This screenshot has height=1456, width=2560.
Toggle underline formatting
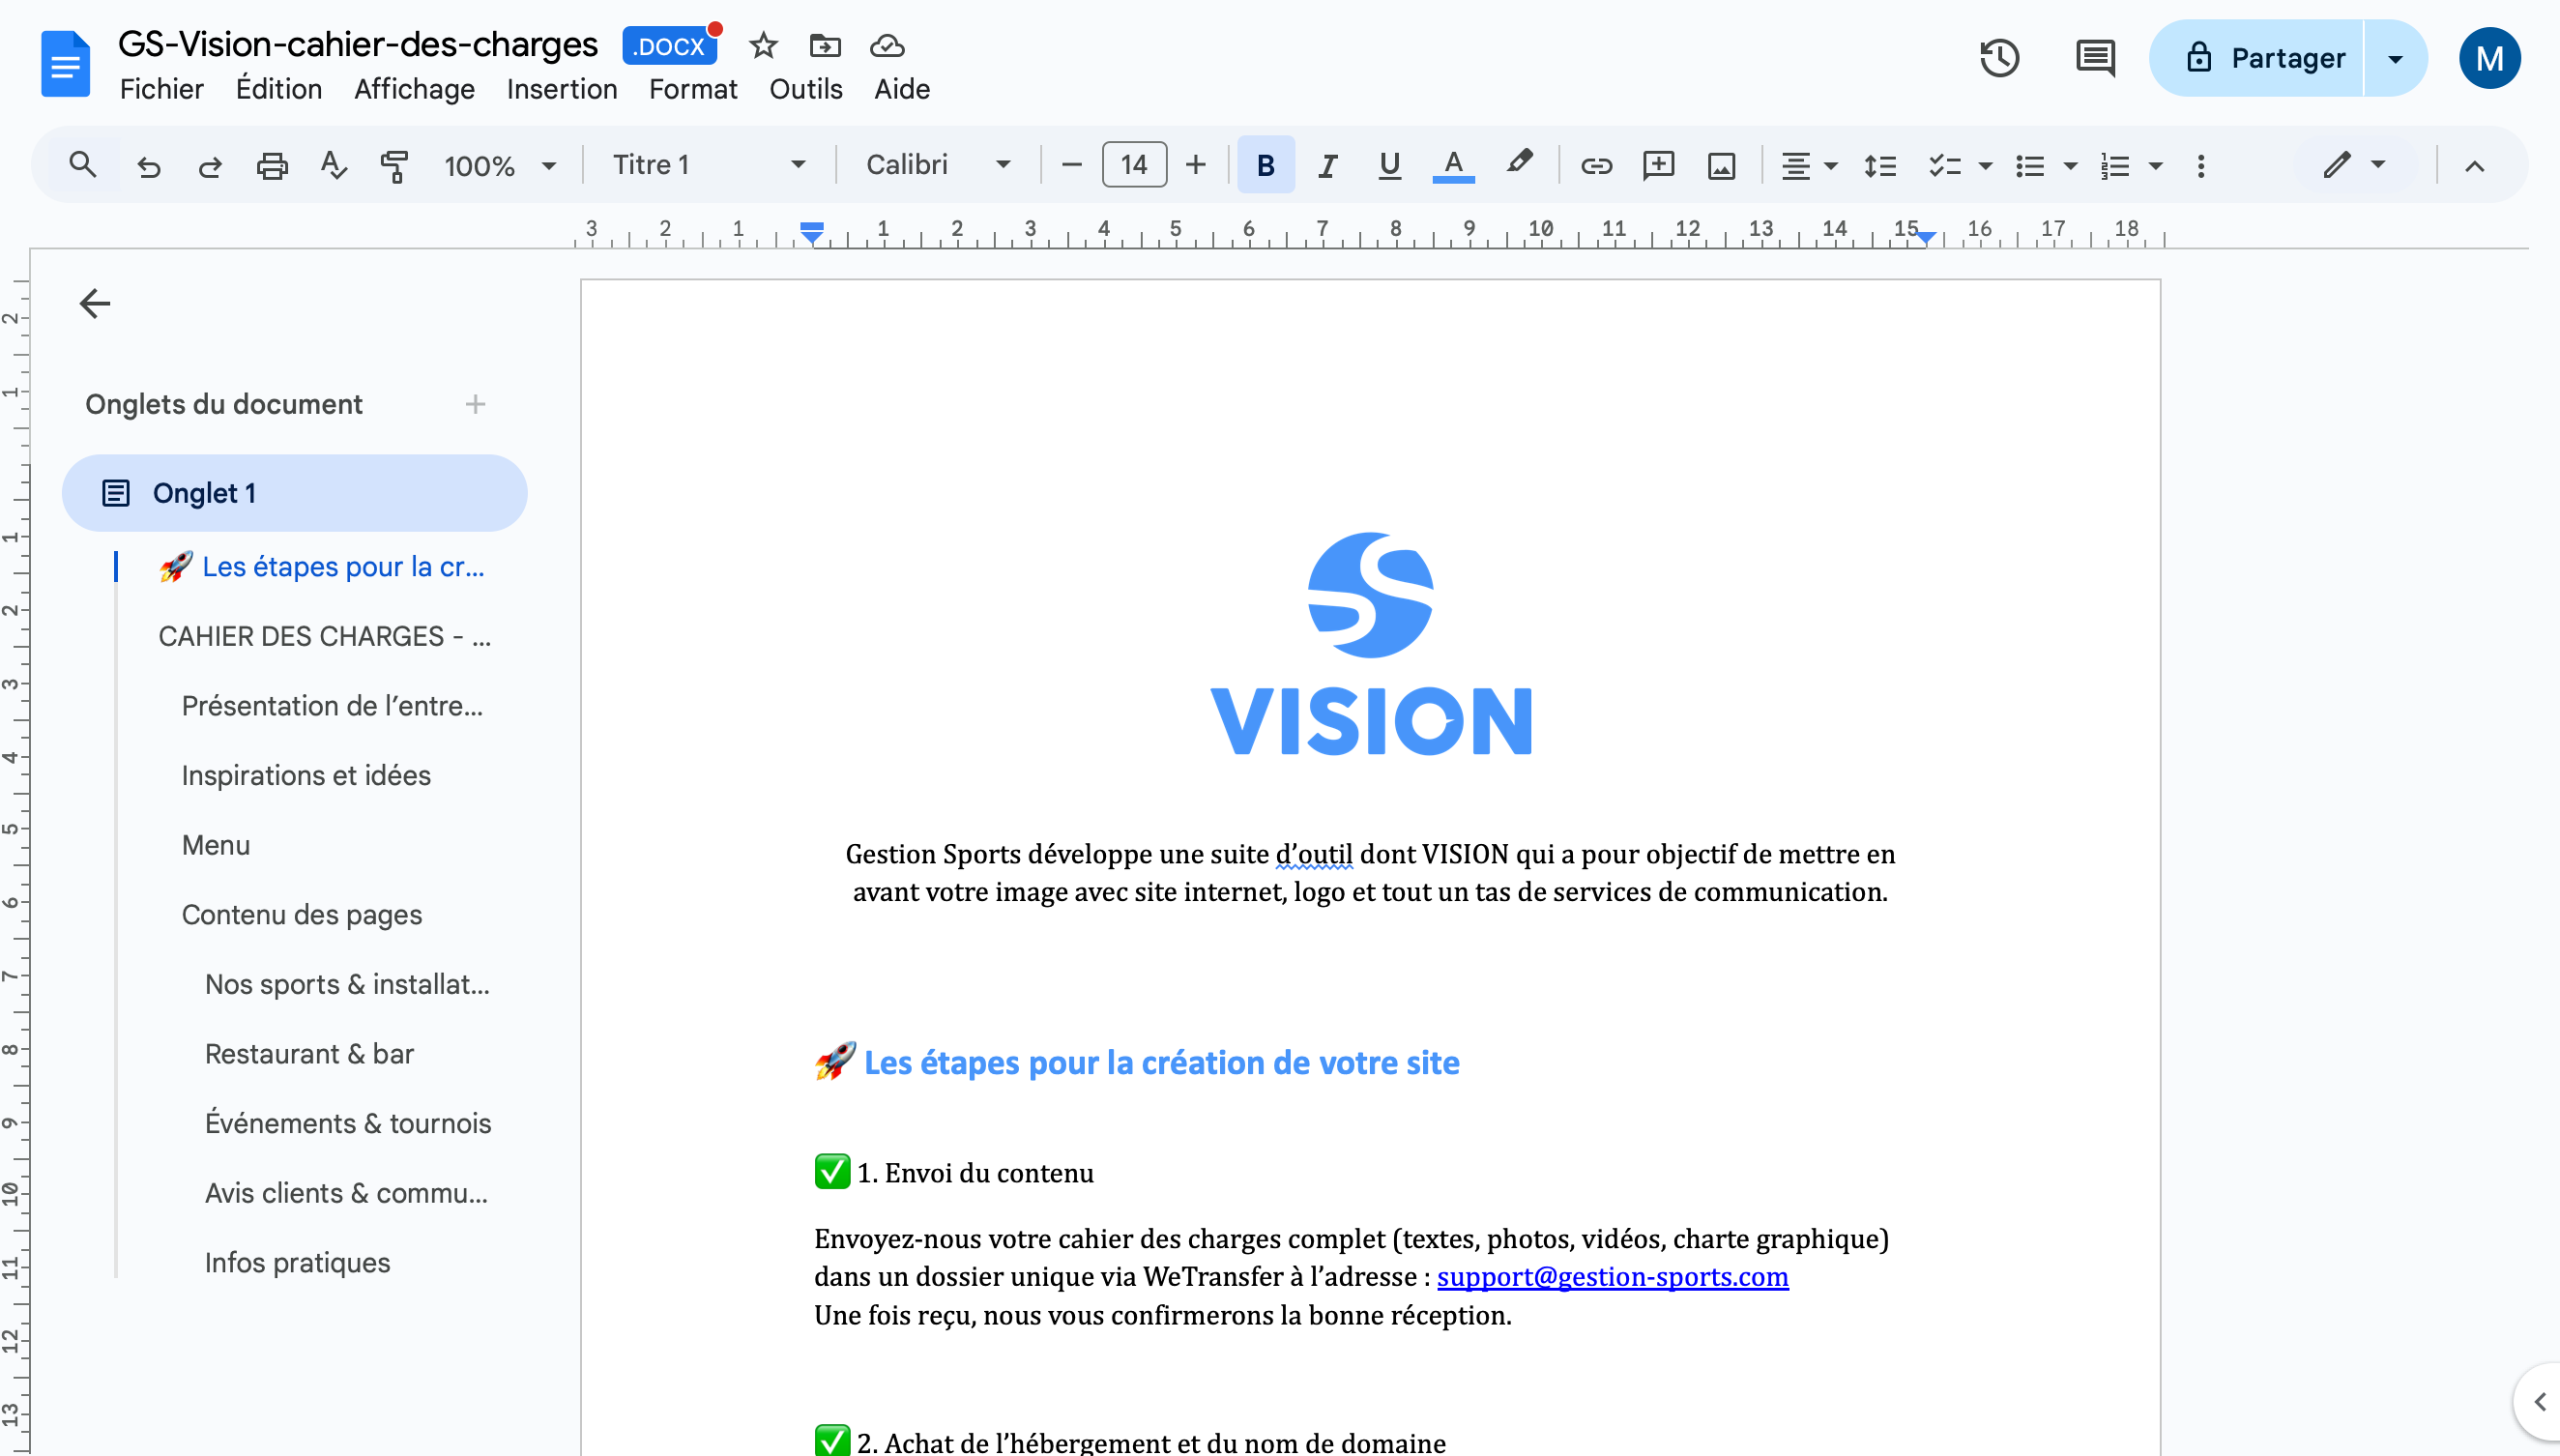(1389, 165)
